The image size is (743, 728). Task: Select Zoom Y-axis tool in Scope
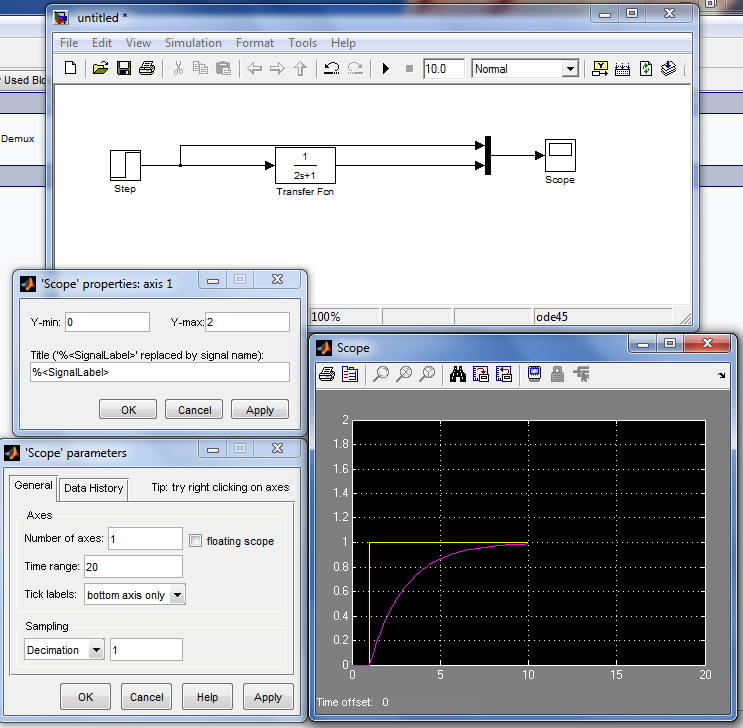pyautogui.click(x=427, y=374)
